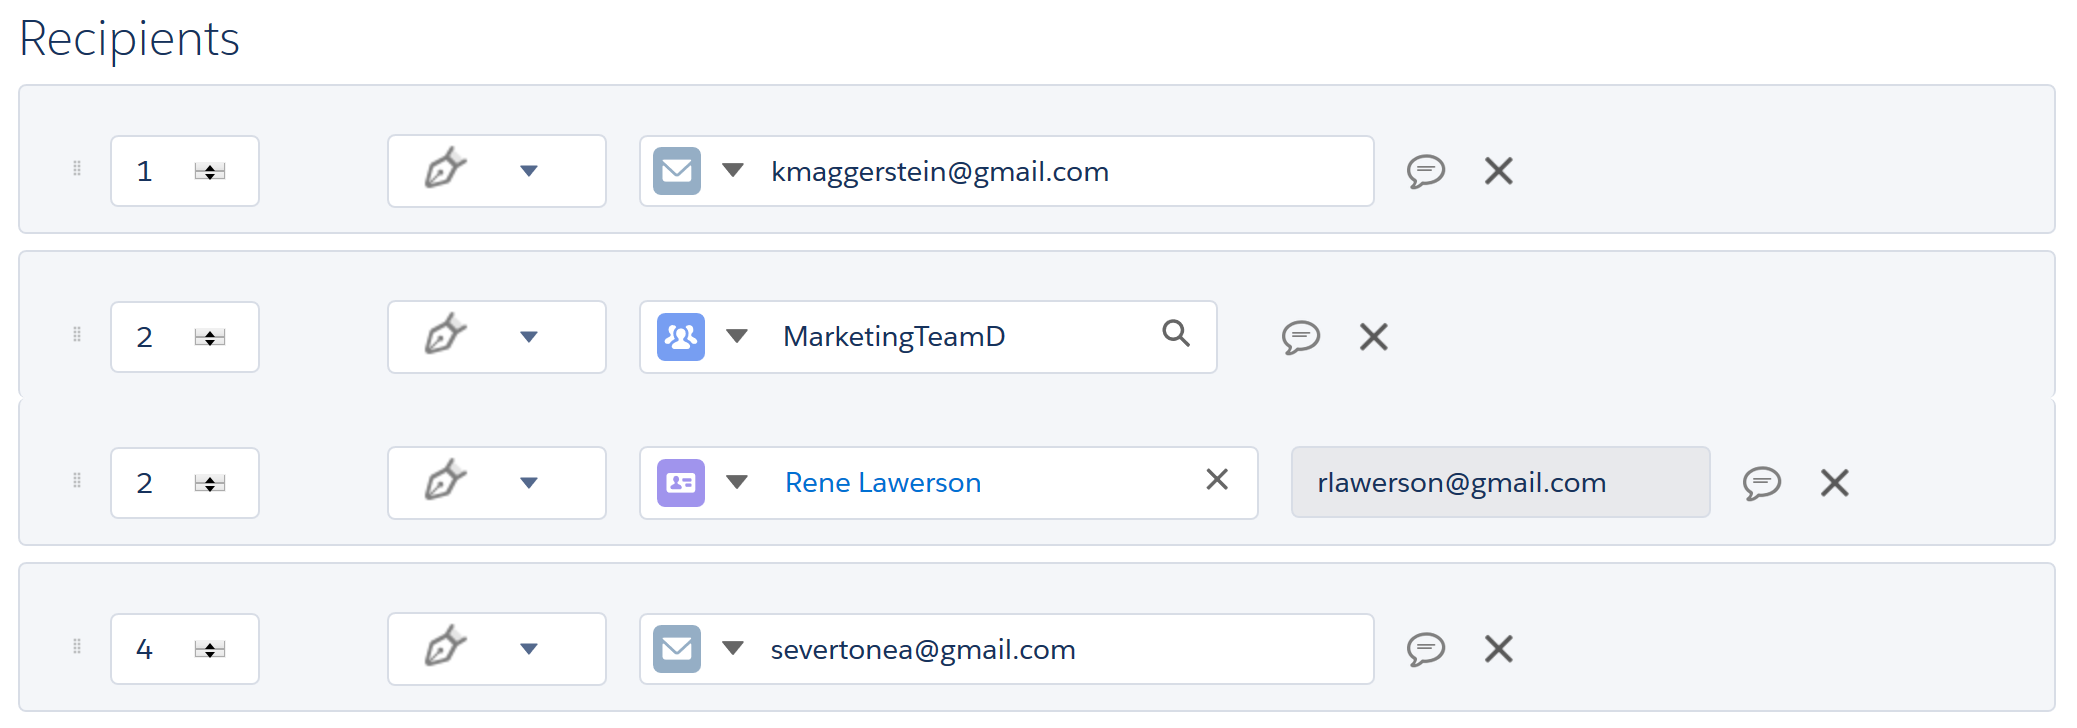The width and height of the screenshot is (2077, 728).
Task: Click signer pen icon in kmaggerstein@gmail.com row
Action: pos(445,169)
